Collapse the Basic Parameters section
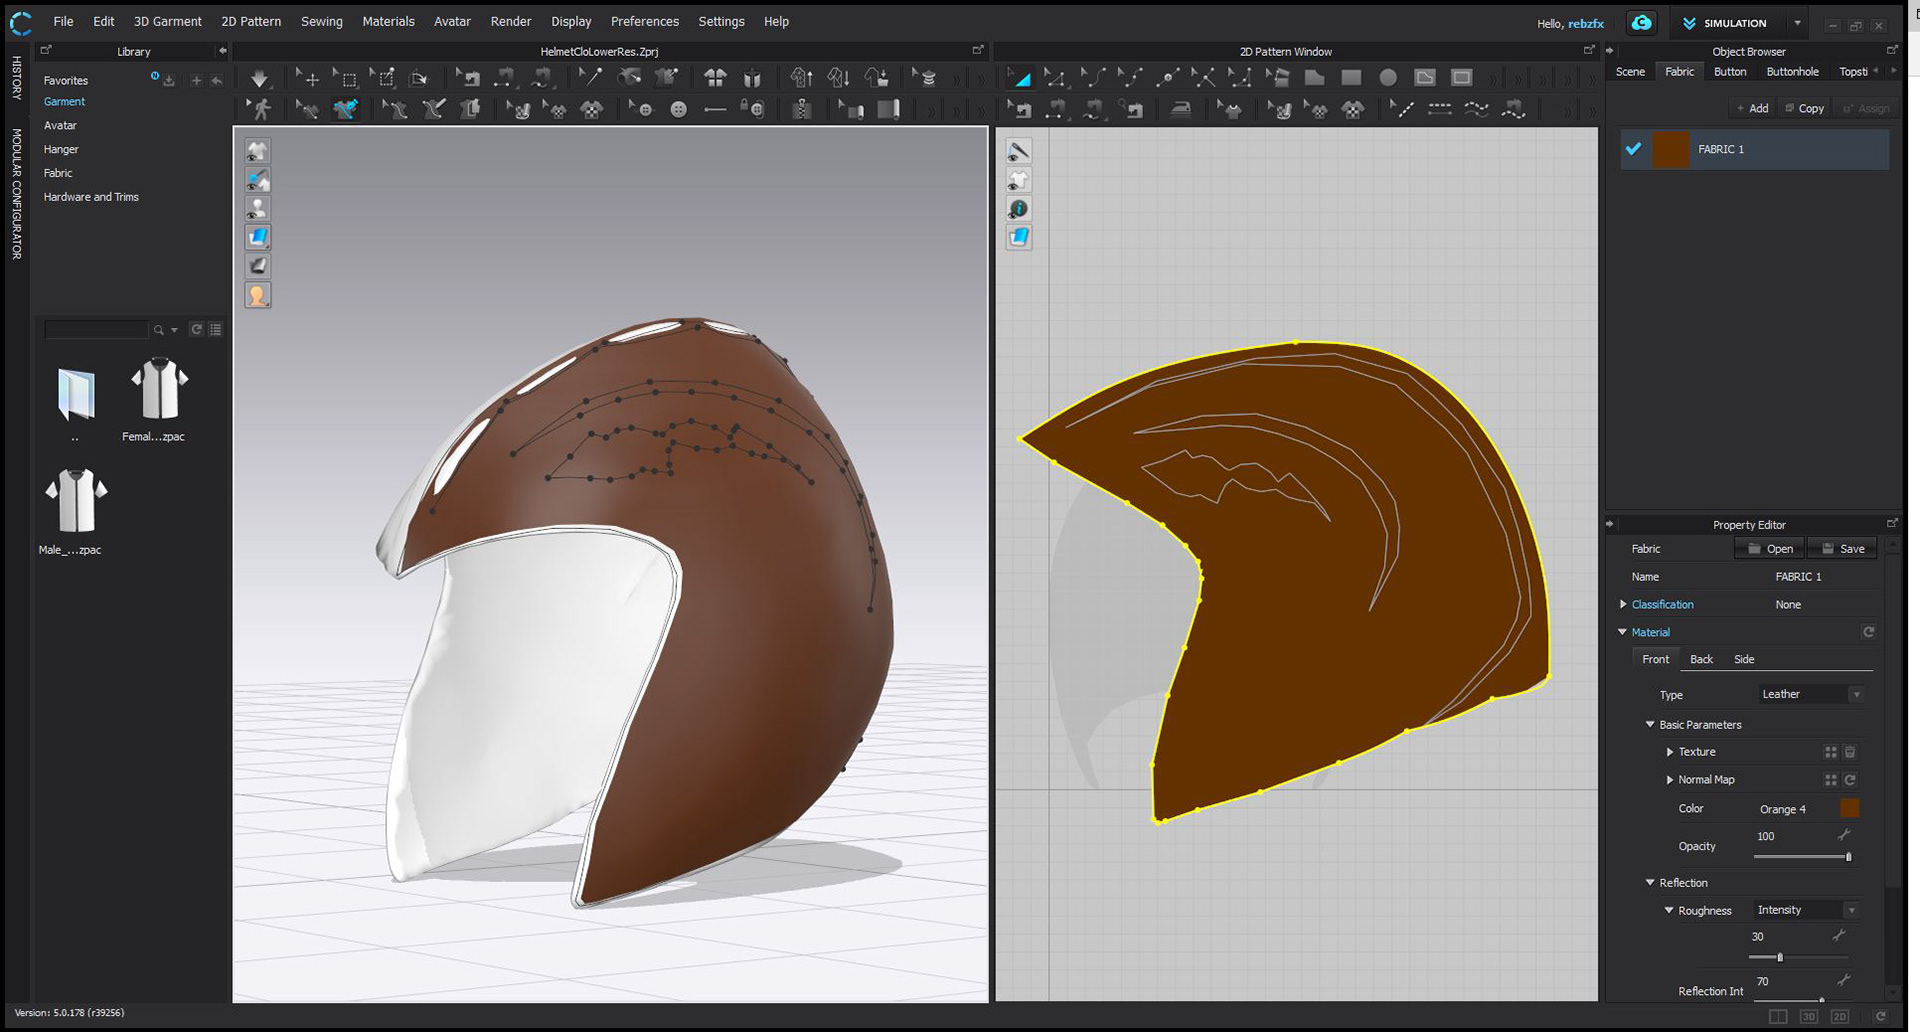Image resolution: width=1920 pixels, height=1032 pixels. pyautogui.click(x=1651, y=724)
